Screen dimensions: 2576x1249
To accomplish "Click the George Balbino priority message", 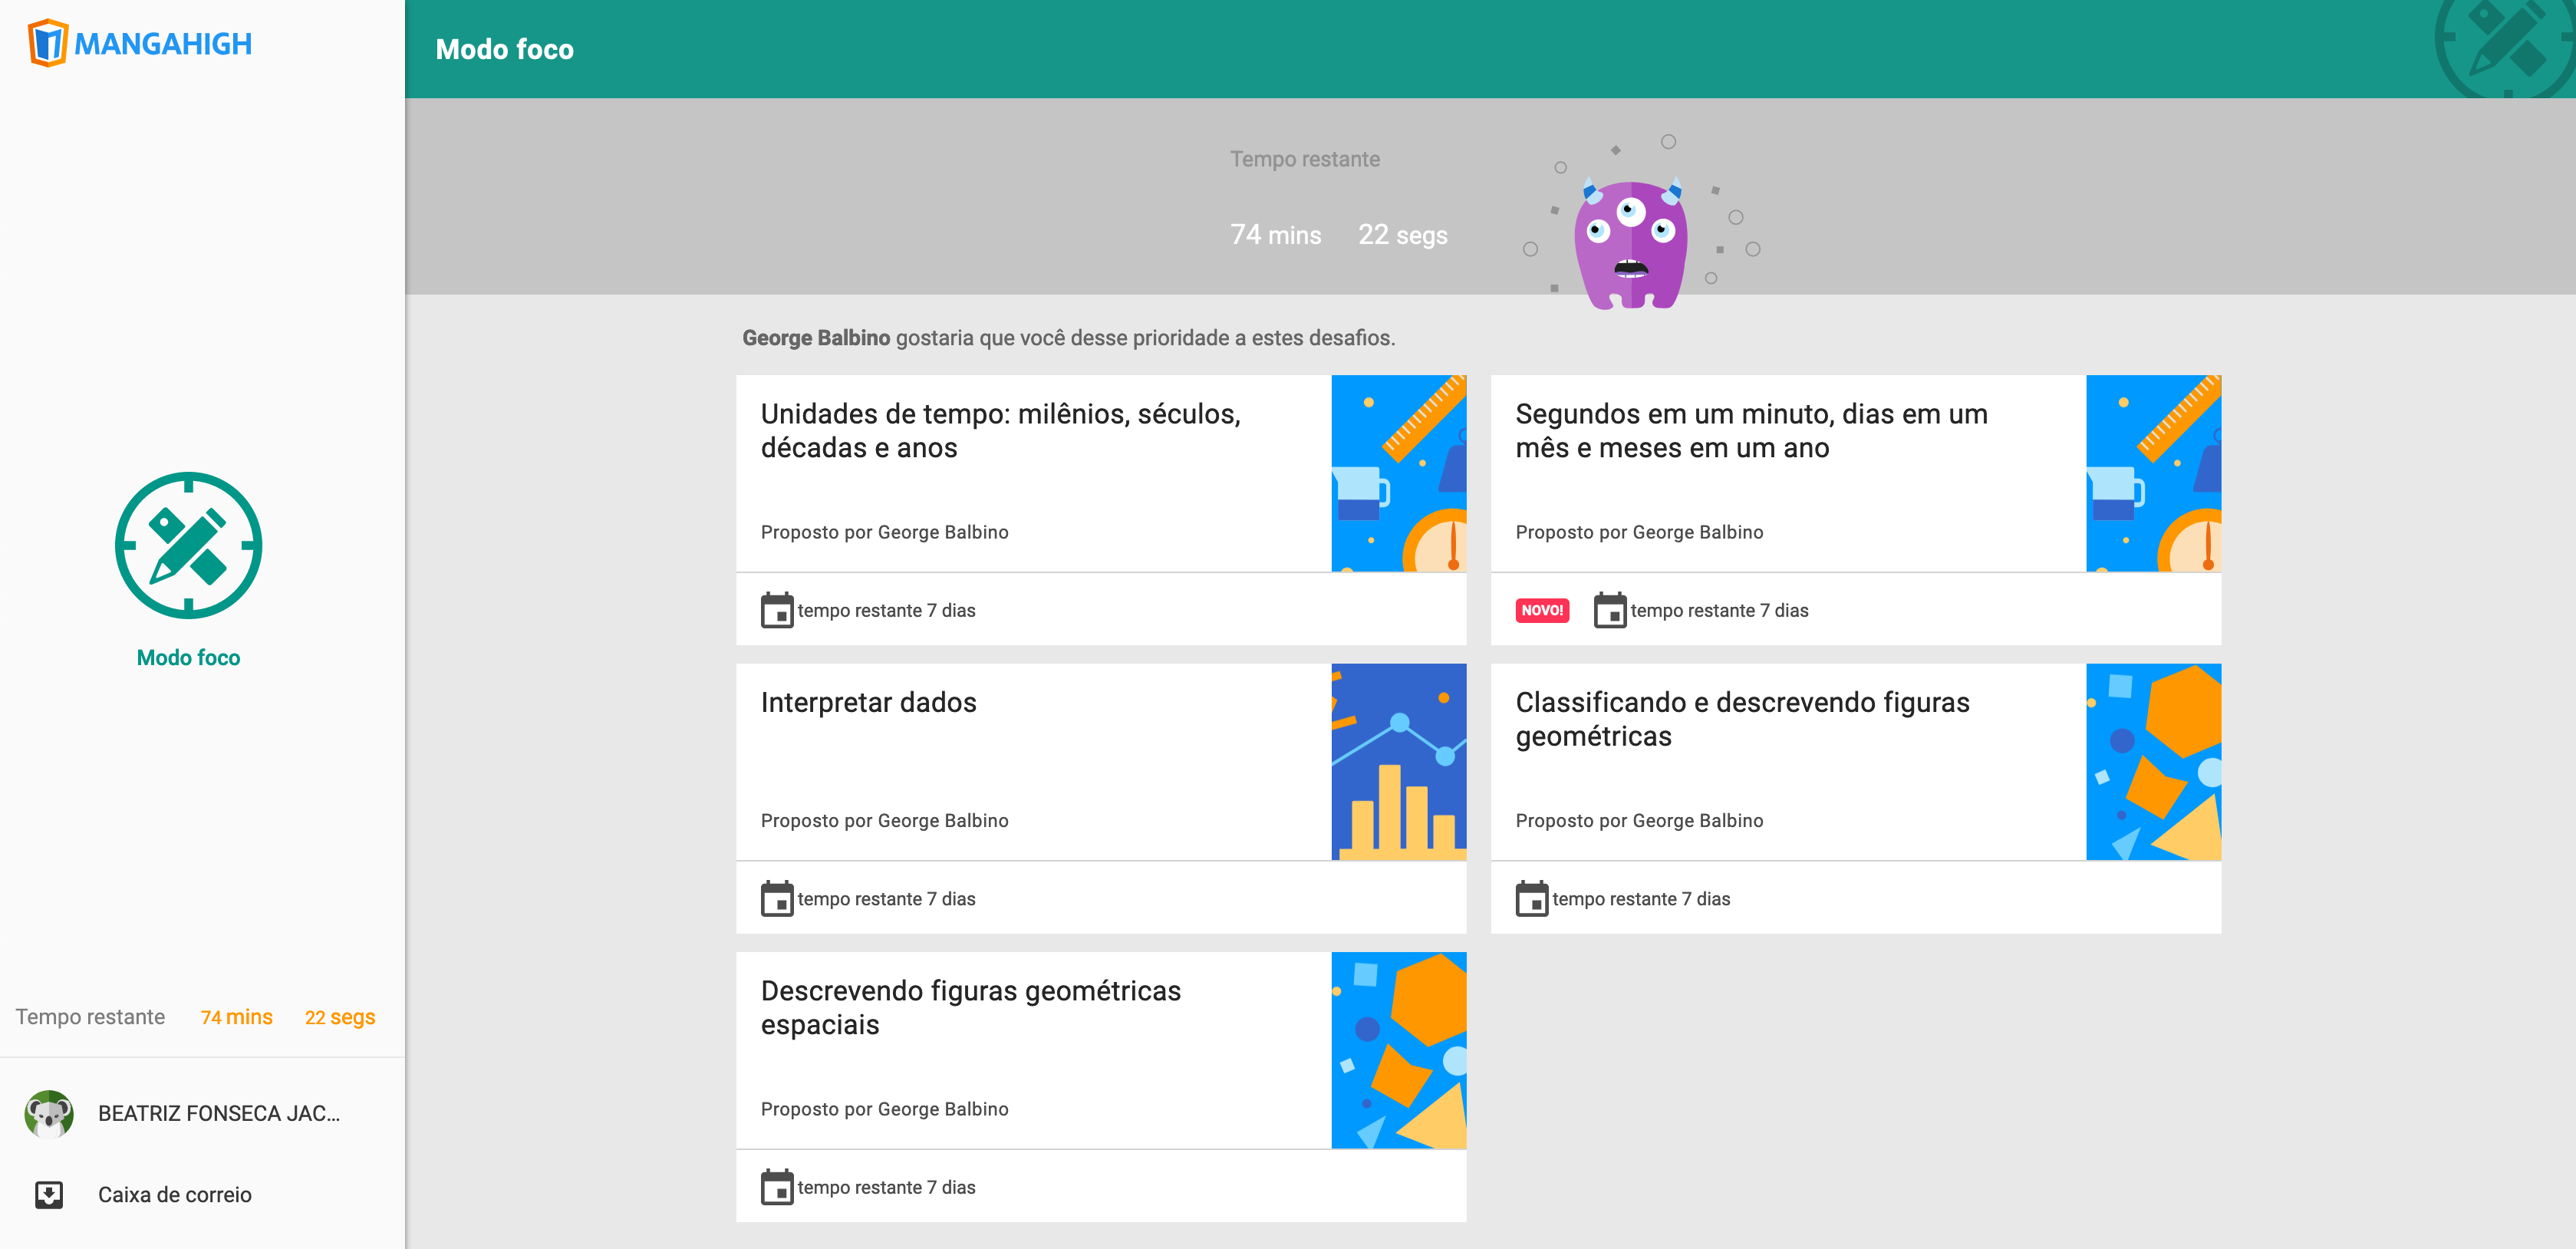I will pos(1068,338).
